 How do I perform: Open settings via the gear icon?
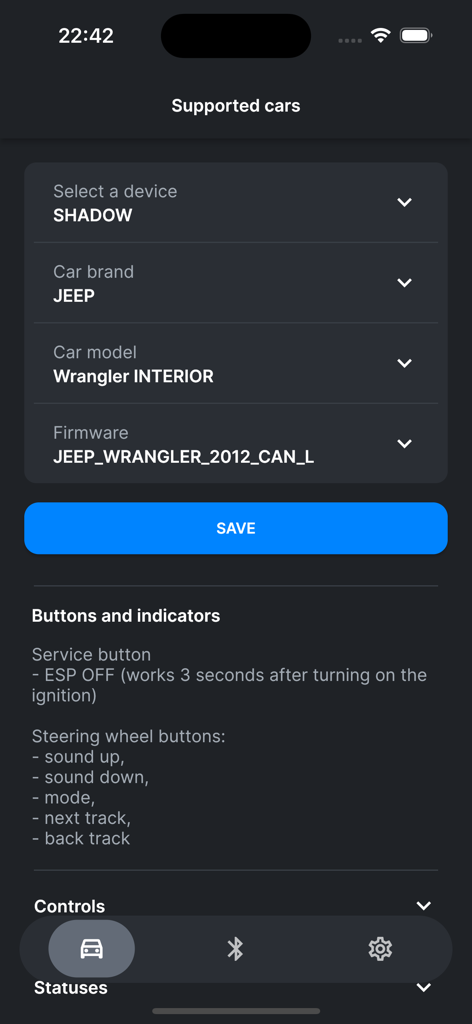380,948
